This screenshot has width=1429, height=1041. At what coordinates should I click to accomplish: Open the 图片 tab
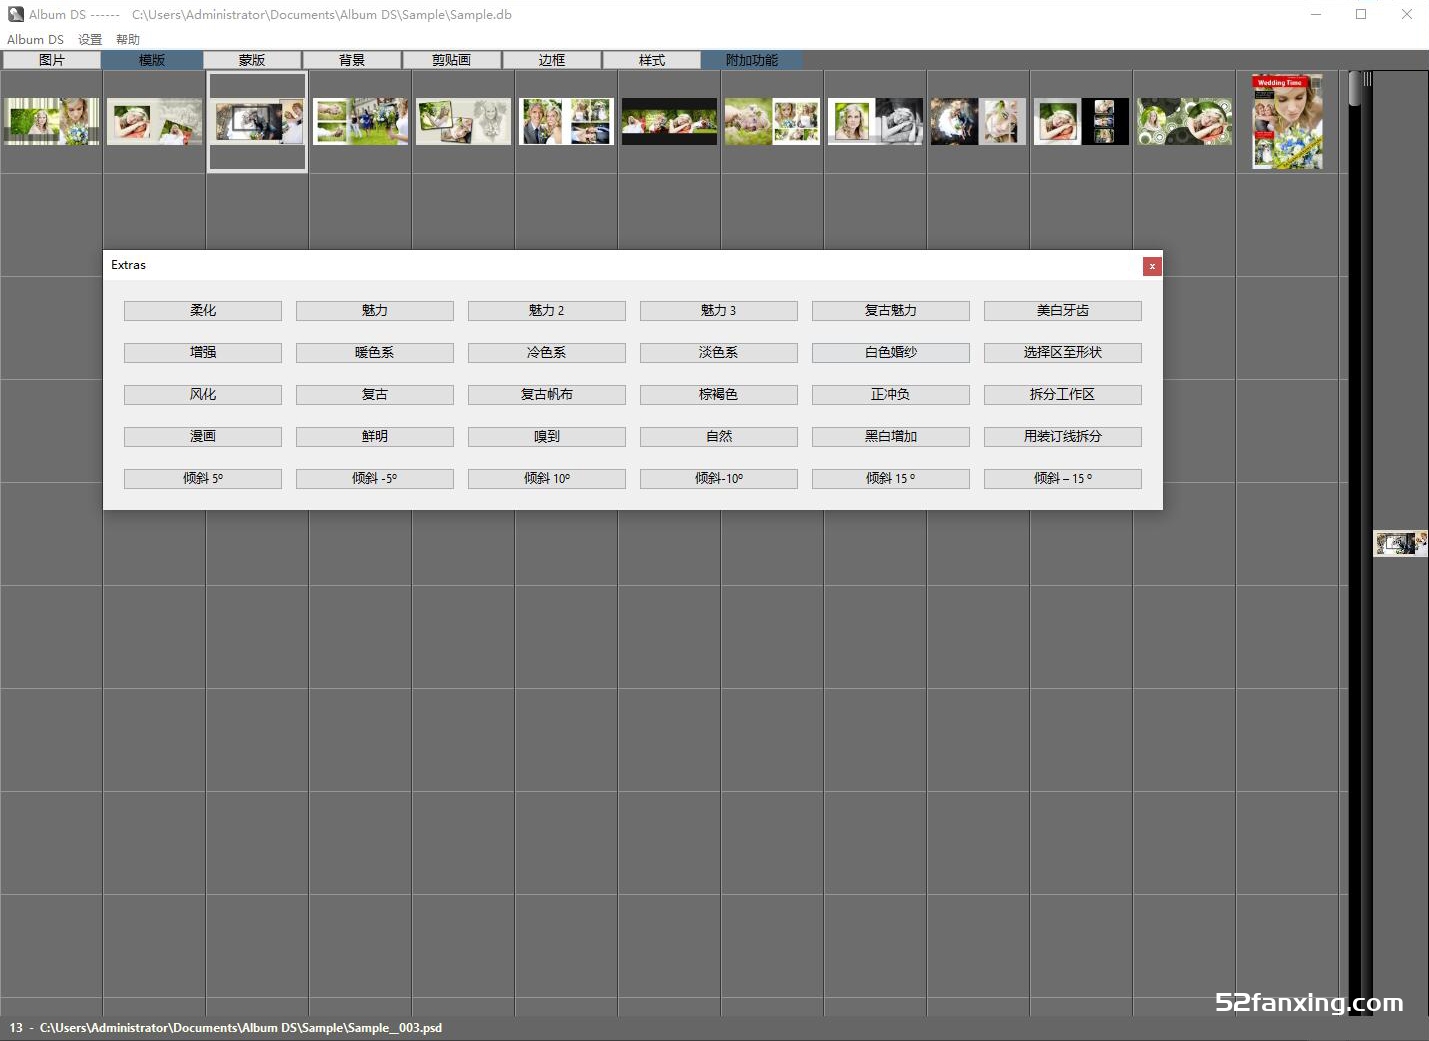tap(52, 60)
